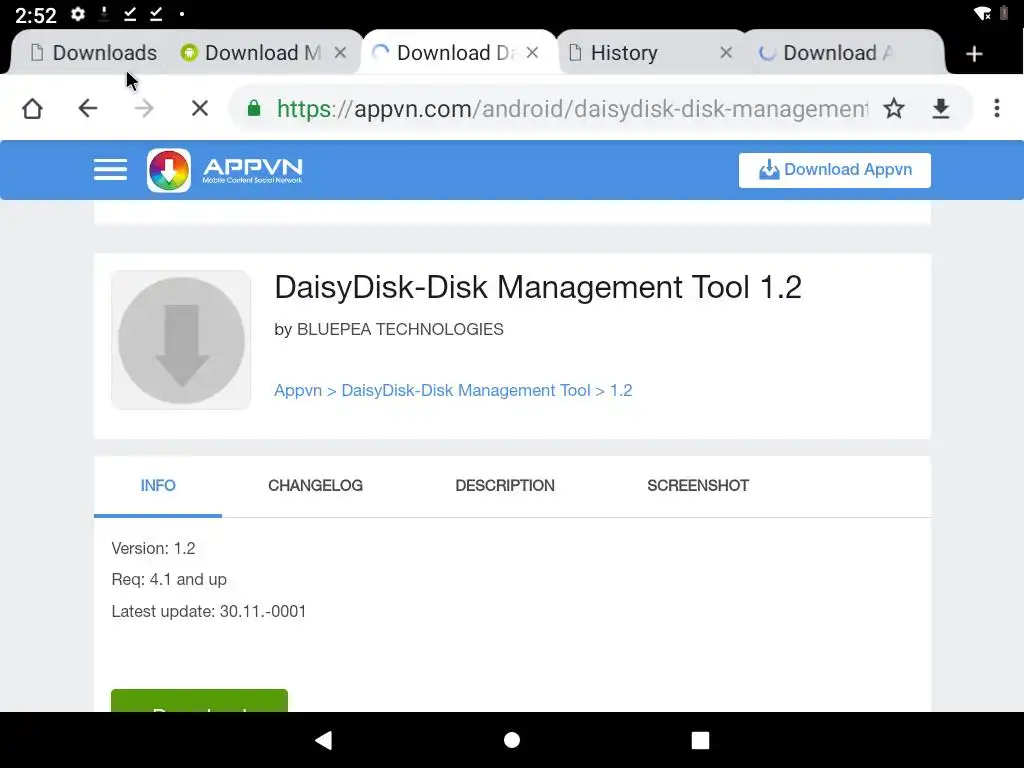Click the DaisyDisk-Disk Management Tool 1.2 title

537,287
